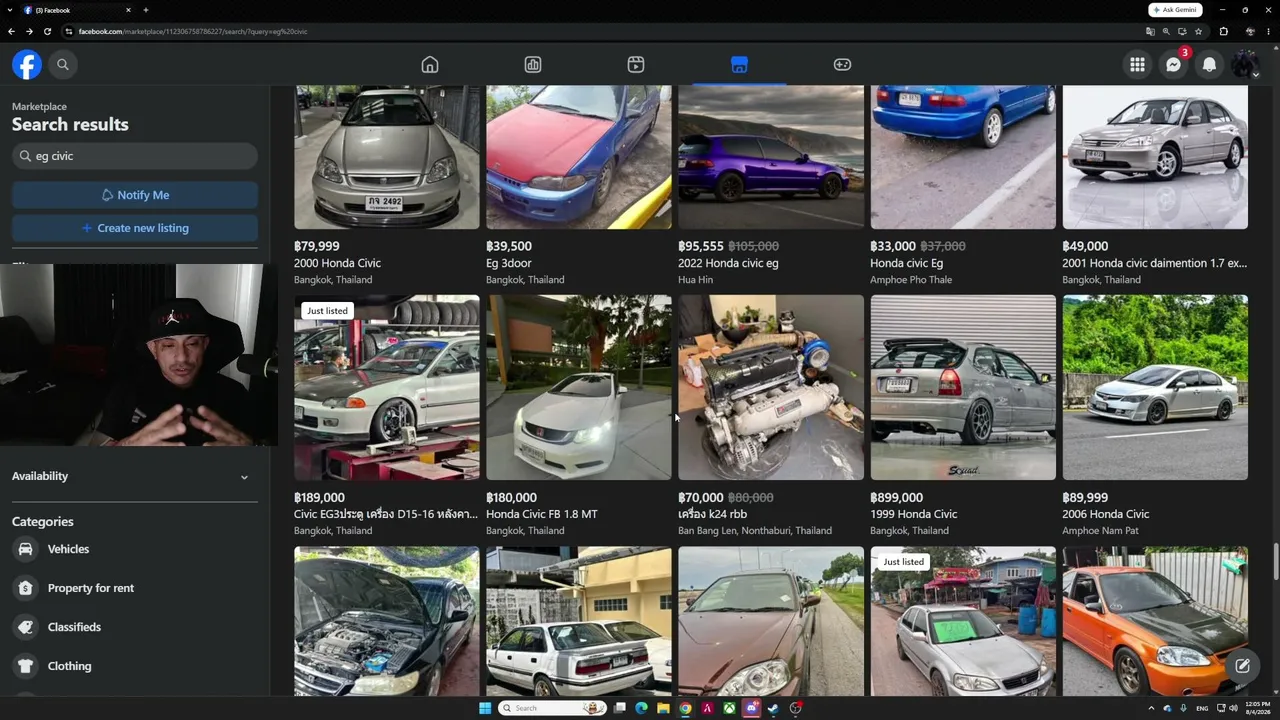The image size is (1280, 720).
Task: Open the Reels video icon
Action: pos(636,65)
